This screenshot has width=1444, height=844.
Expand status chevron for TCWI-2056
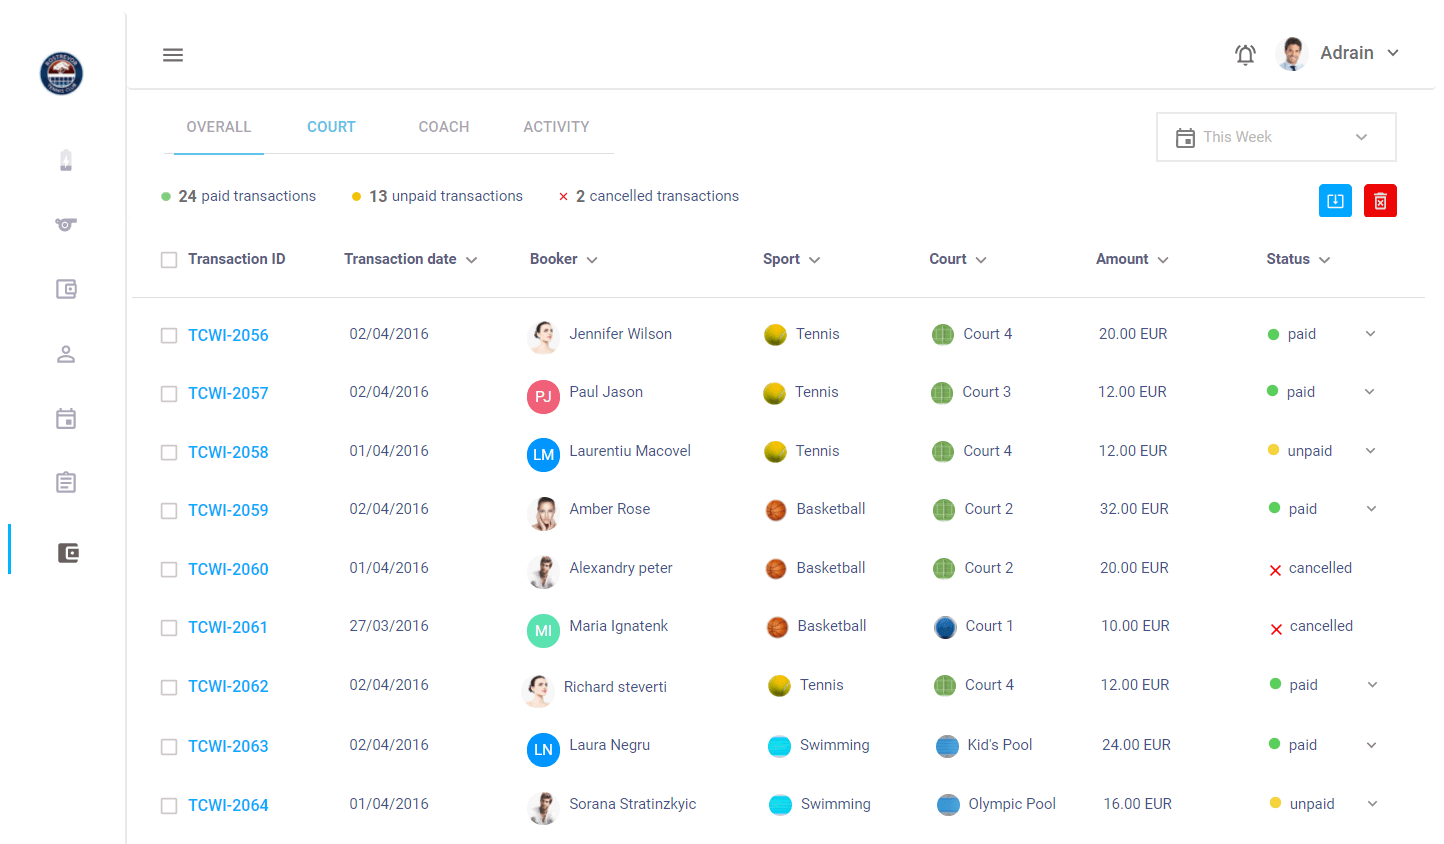(x=1371, y=334)
